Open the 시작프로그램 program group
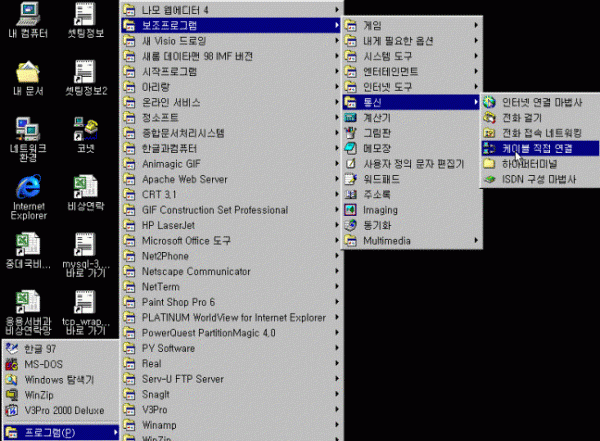 231,72
